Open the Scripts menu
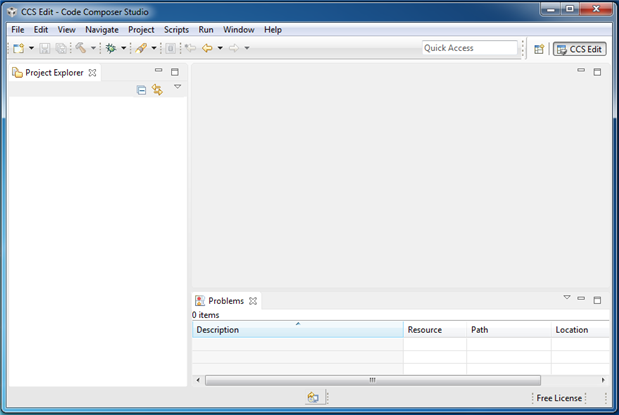The height and width of the screenshot is (415, 619). tap(176, 30)
